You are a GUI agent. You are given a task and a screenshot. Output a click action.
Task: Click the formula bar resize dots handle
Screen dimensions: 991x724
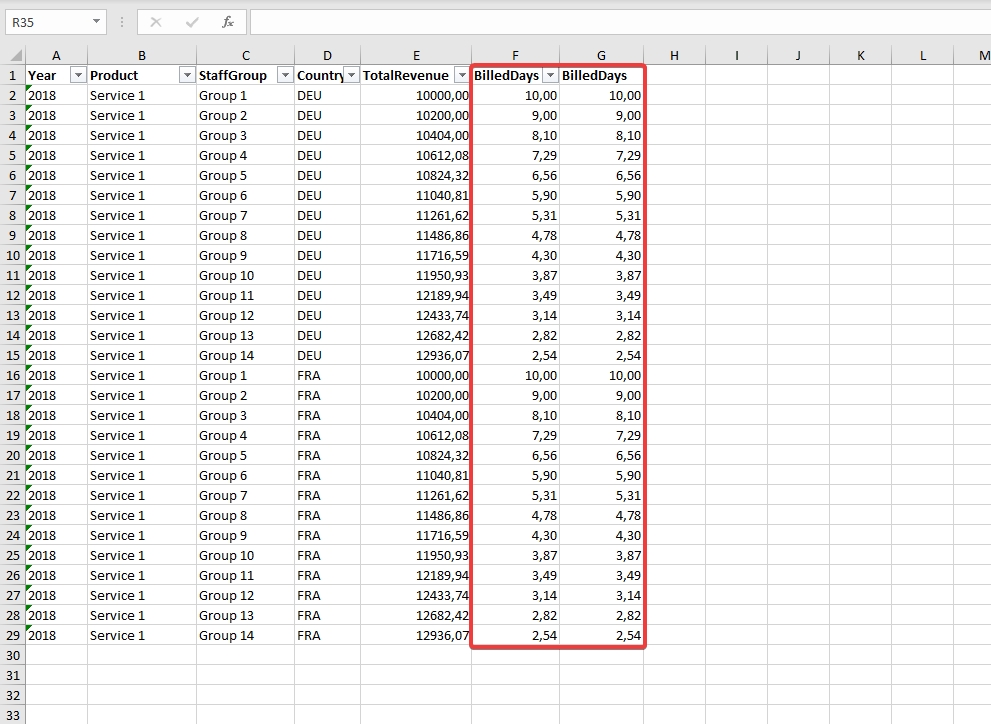coord(122,22)
